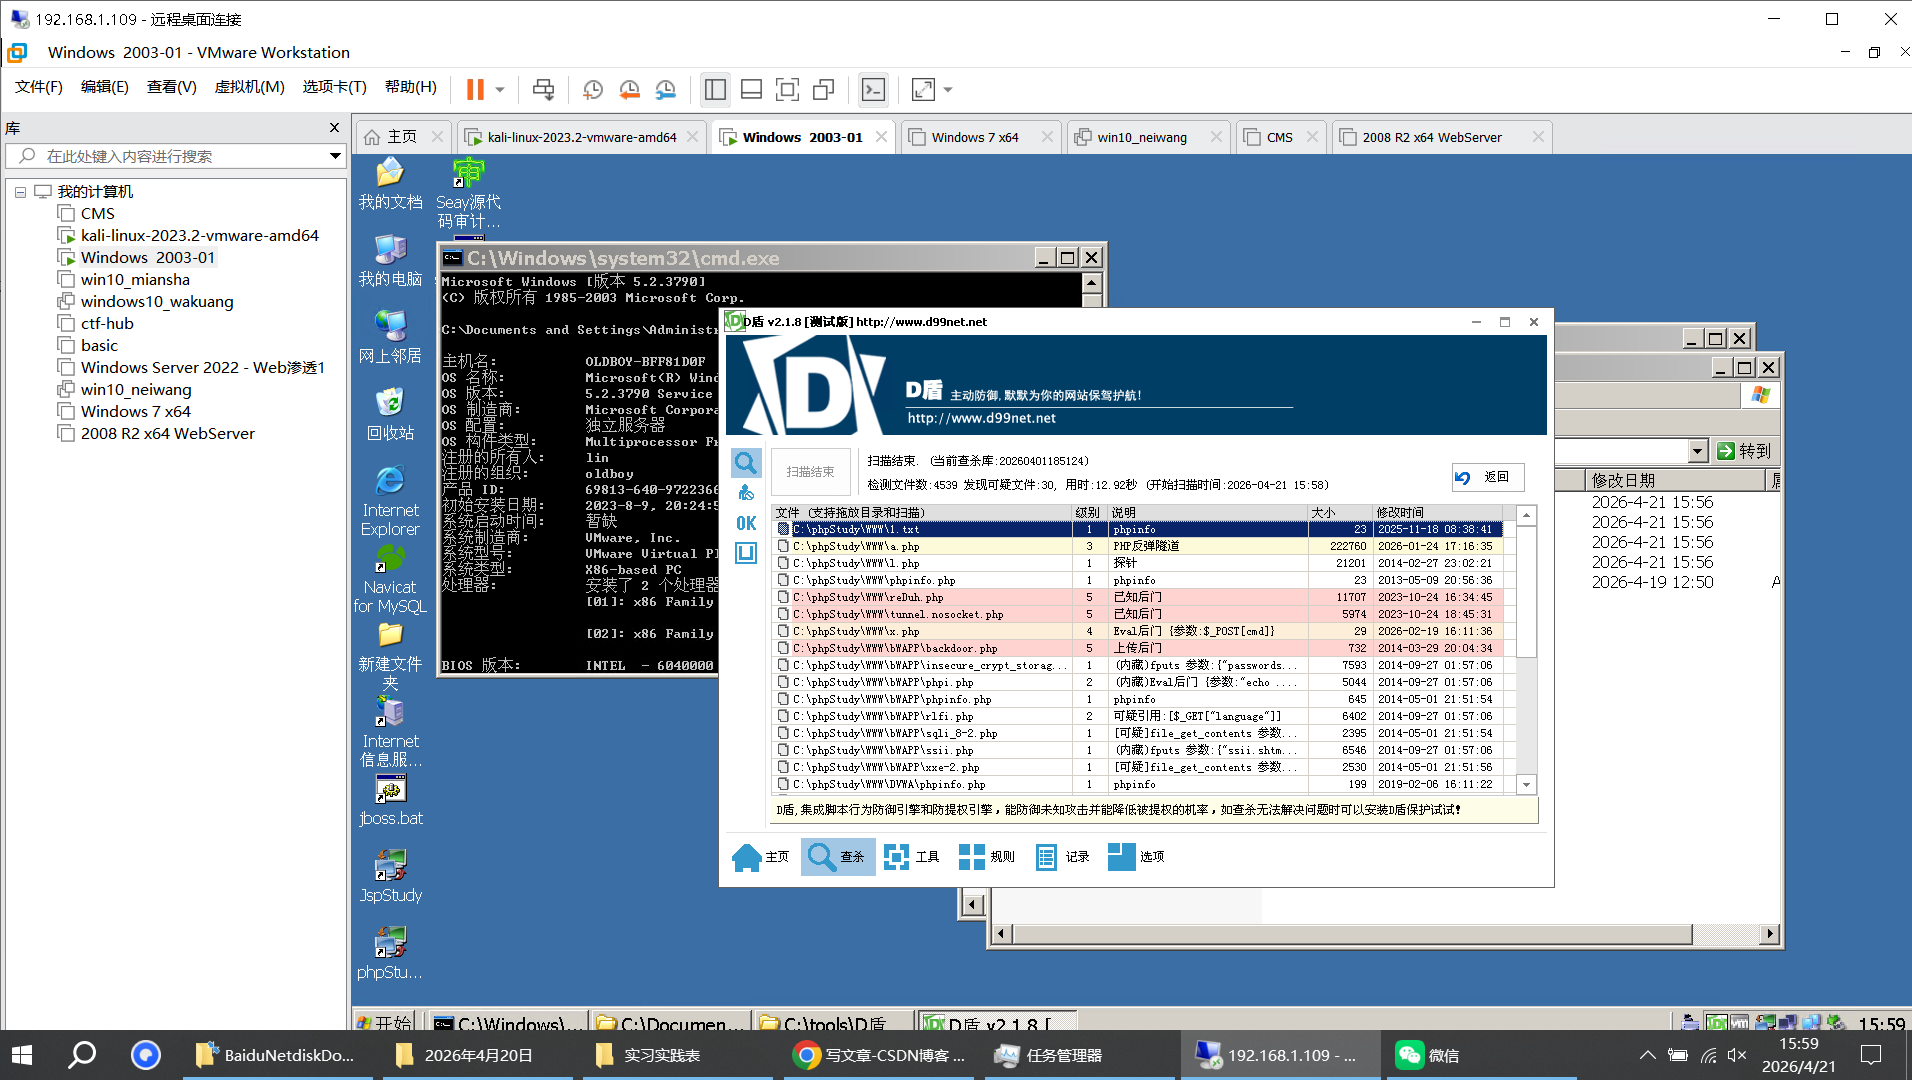Click the send Ctrl+Alt+Del toolbar icon
This screenshot has height=1080, width=1912.
coord(543,90)
